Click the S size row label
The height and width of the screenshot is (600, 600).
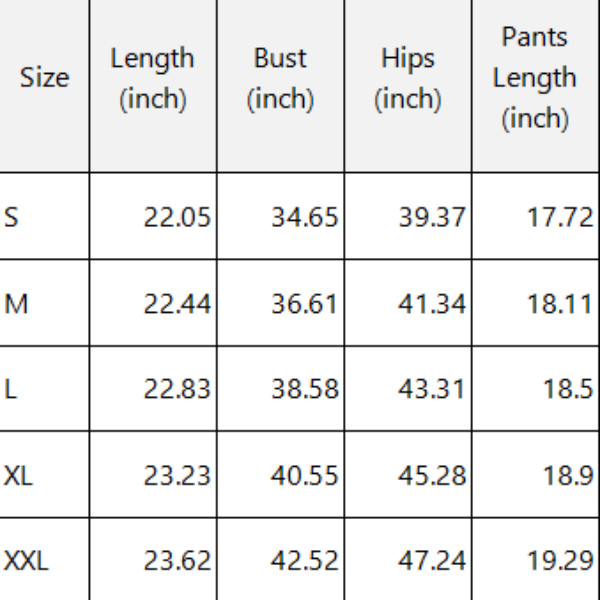[44, 216]
